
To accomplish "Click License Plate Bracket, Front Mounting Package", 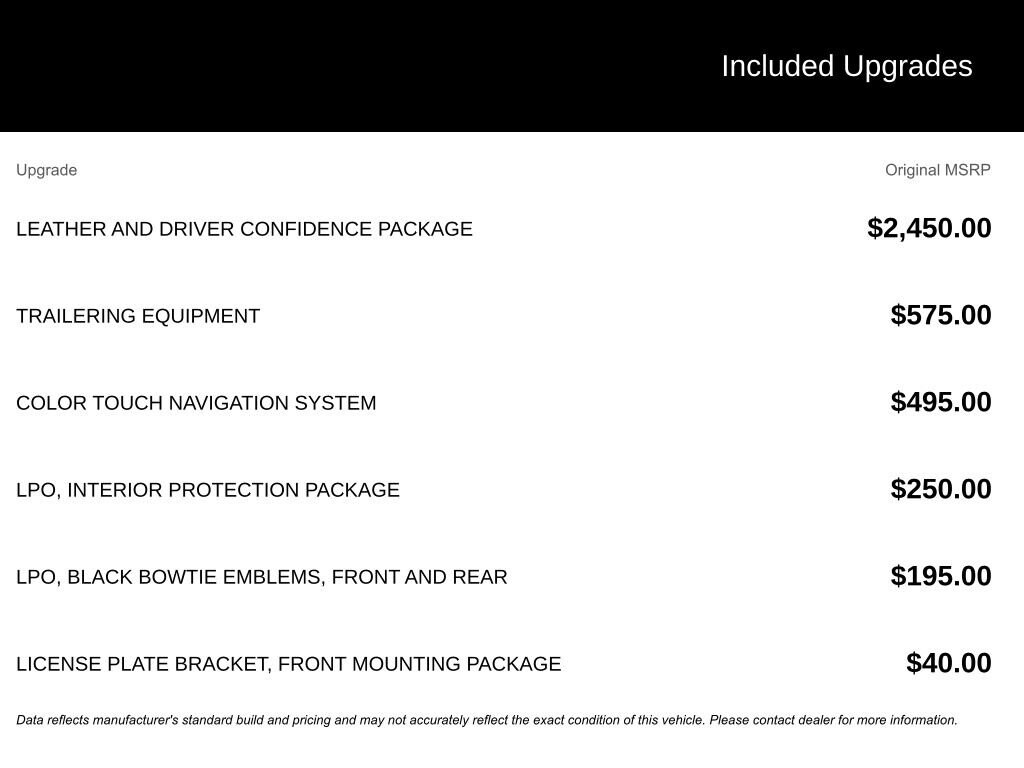I will pos(289,664).
